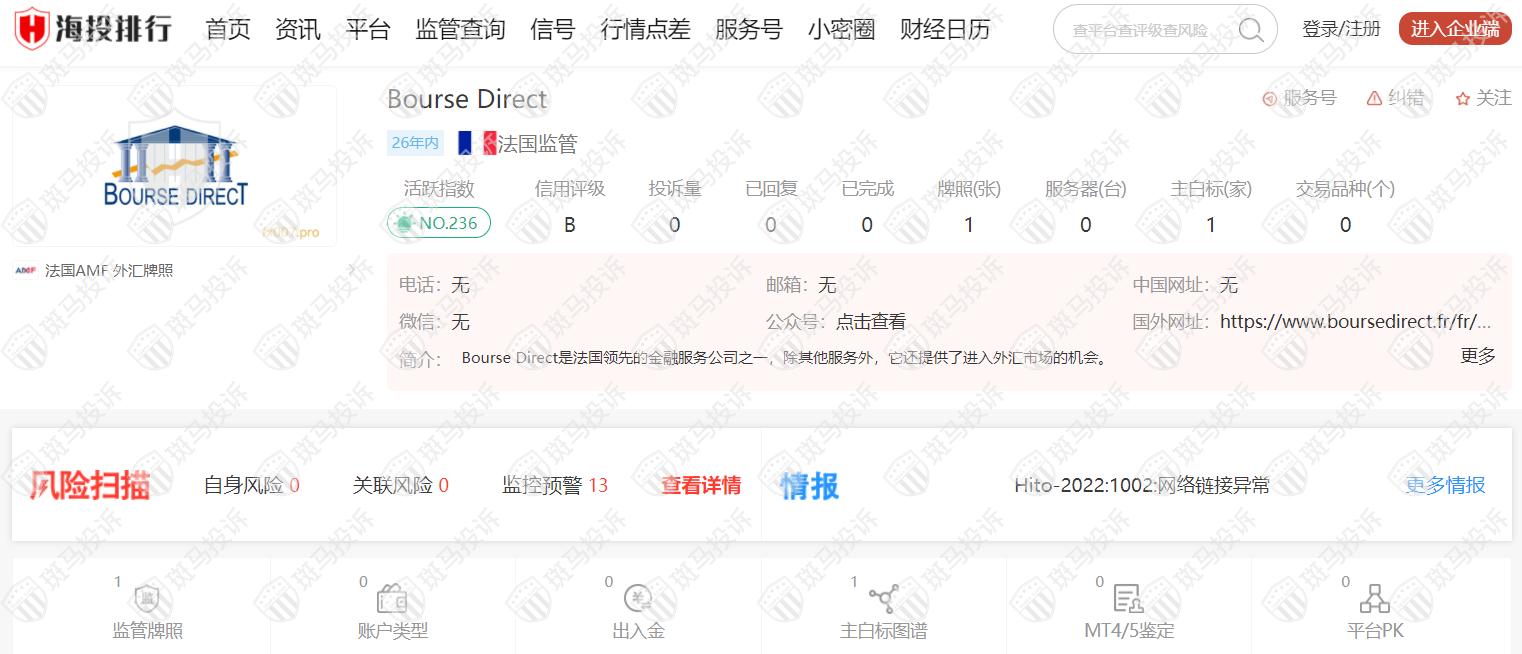
Task: Click the 进入企业端 button
Action: pos(1454,29)
